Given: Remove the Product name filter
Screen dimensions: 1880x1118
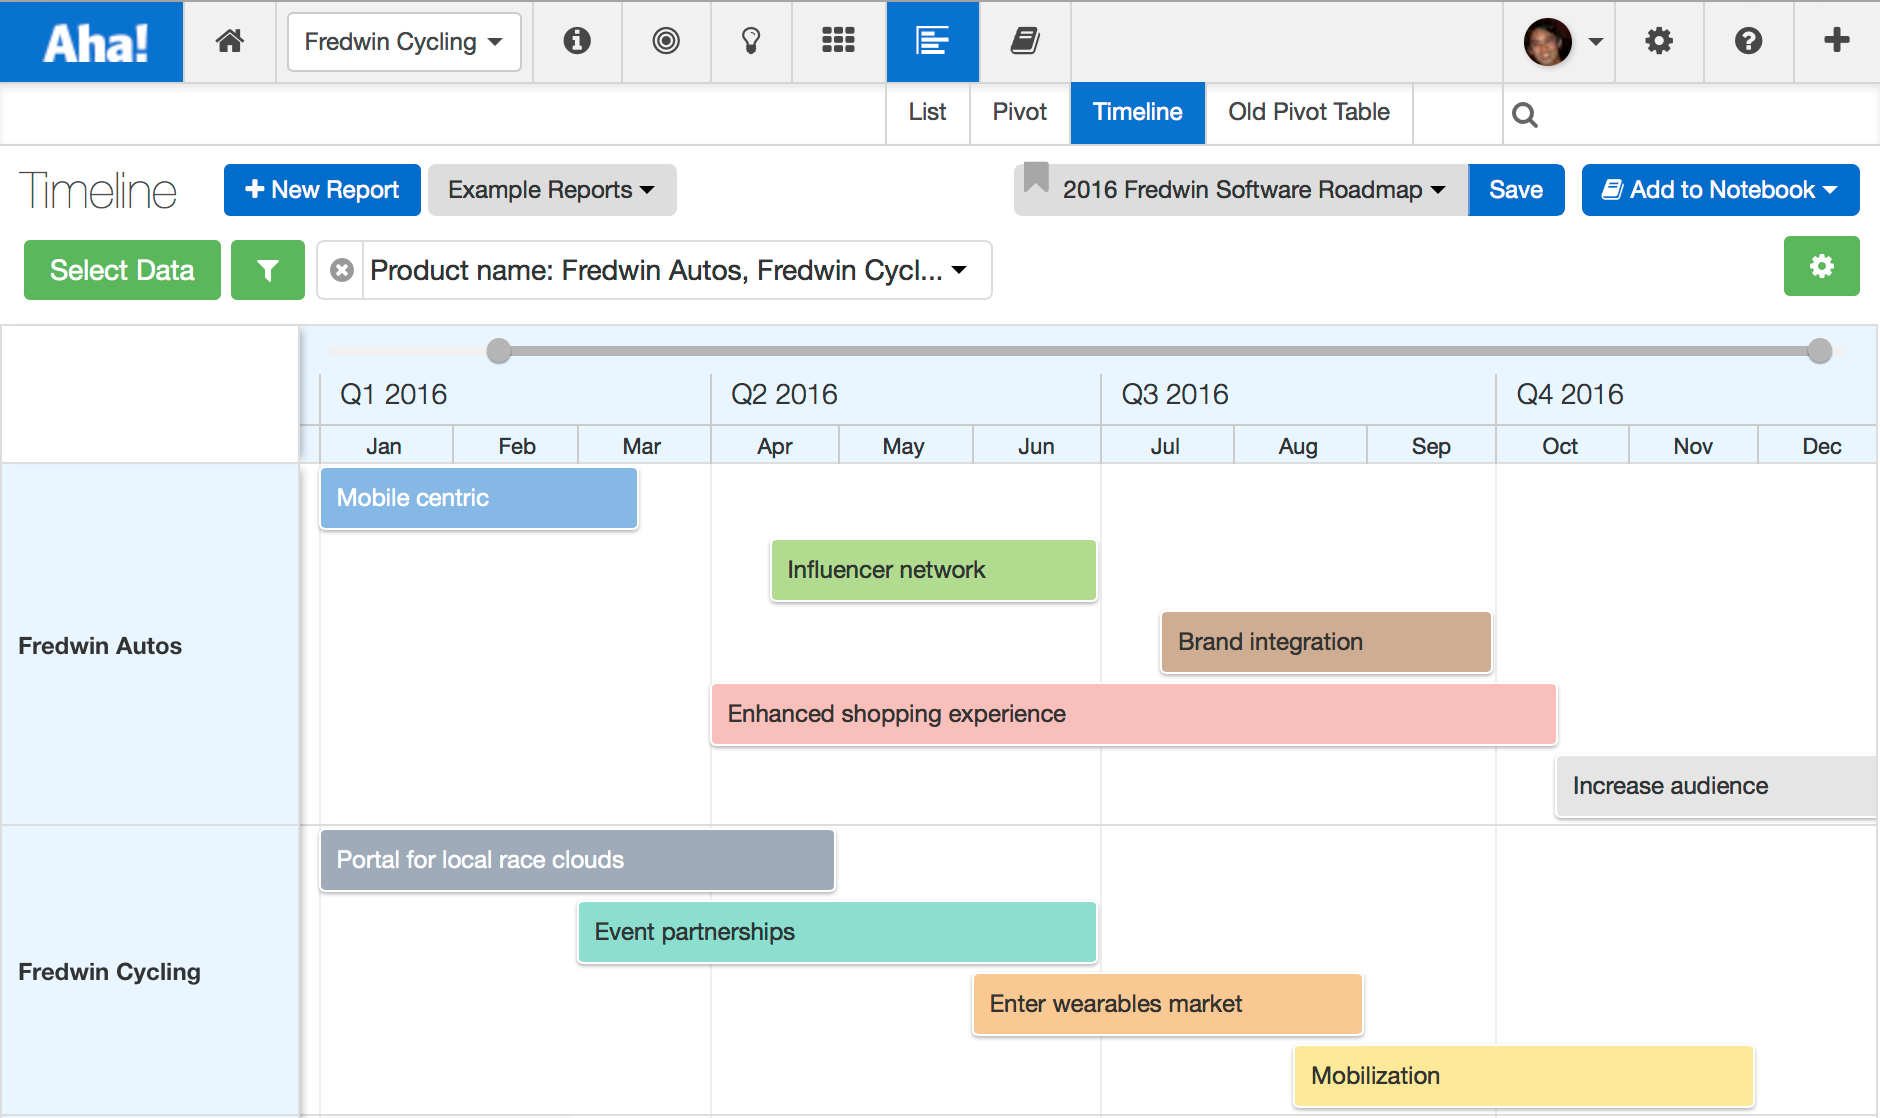Looking at the screenshot, I should (342, 270).
